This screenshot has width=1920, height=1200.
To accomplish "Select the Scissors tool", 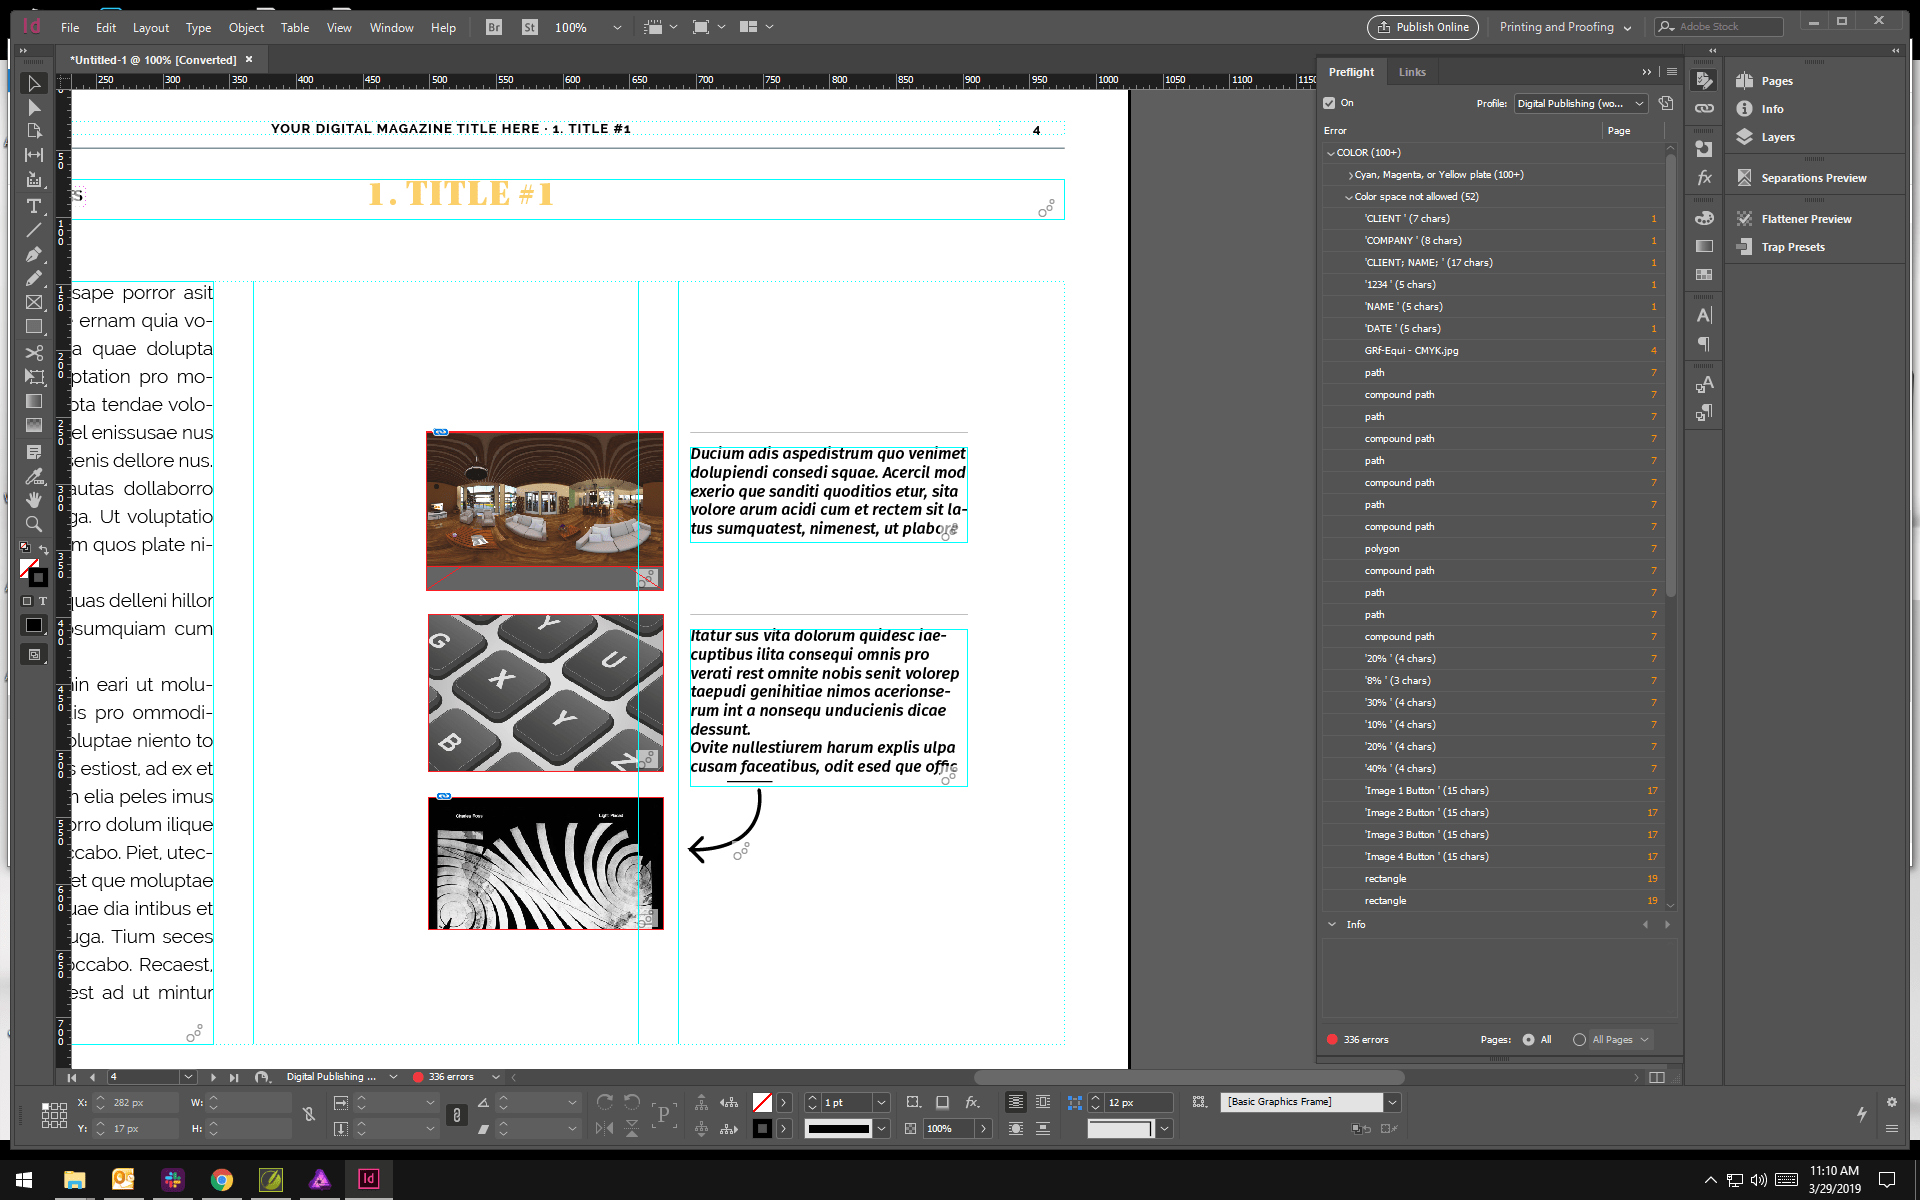I will tap(34, 352).
